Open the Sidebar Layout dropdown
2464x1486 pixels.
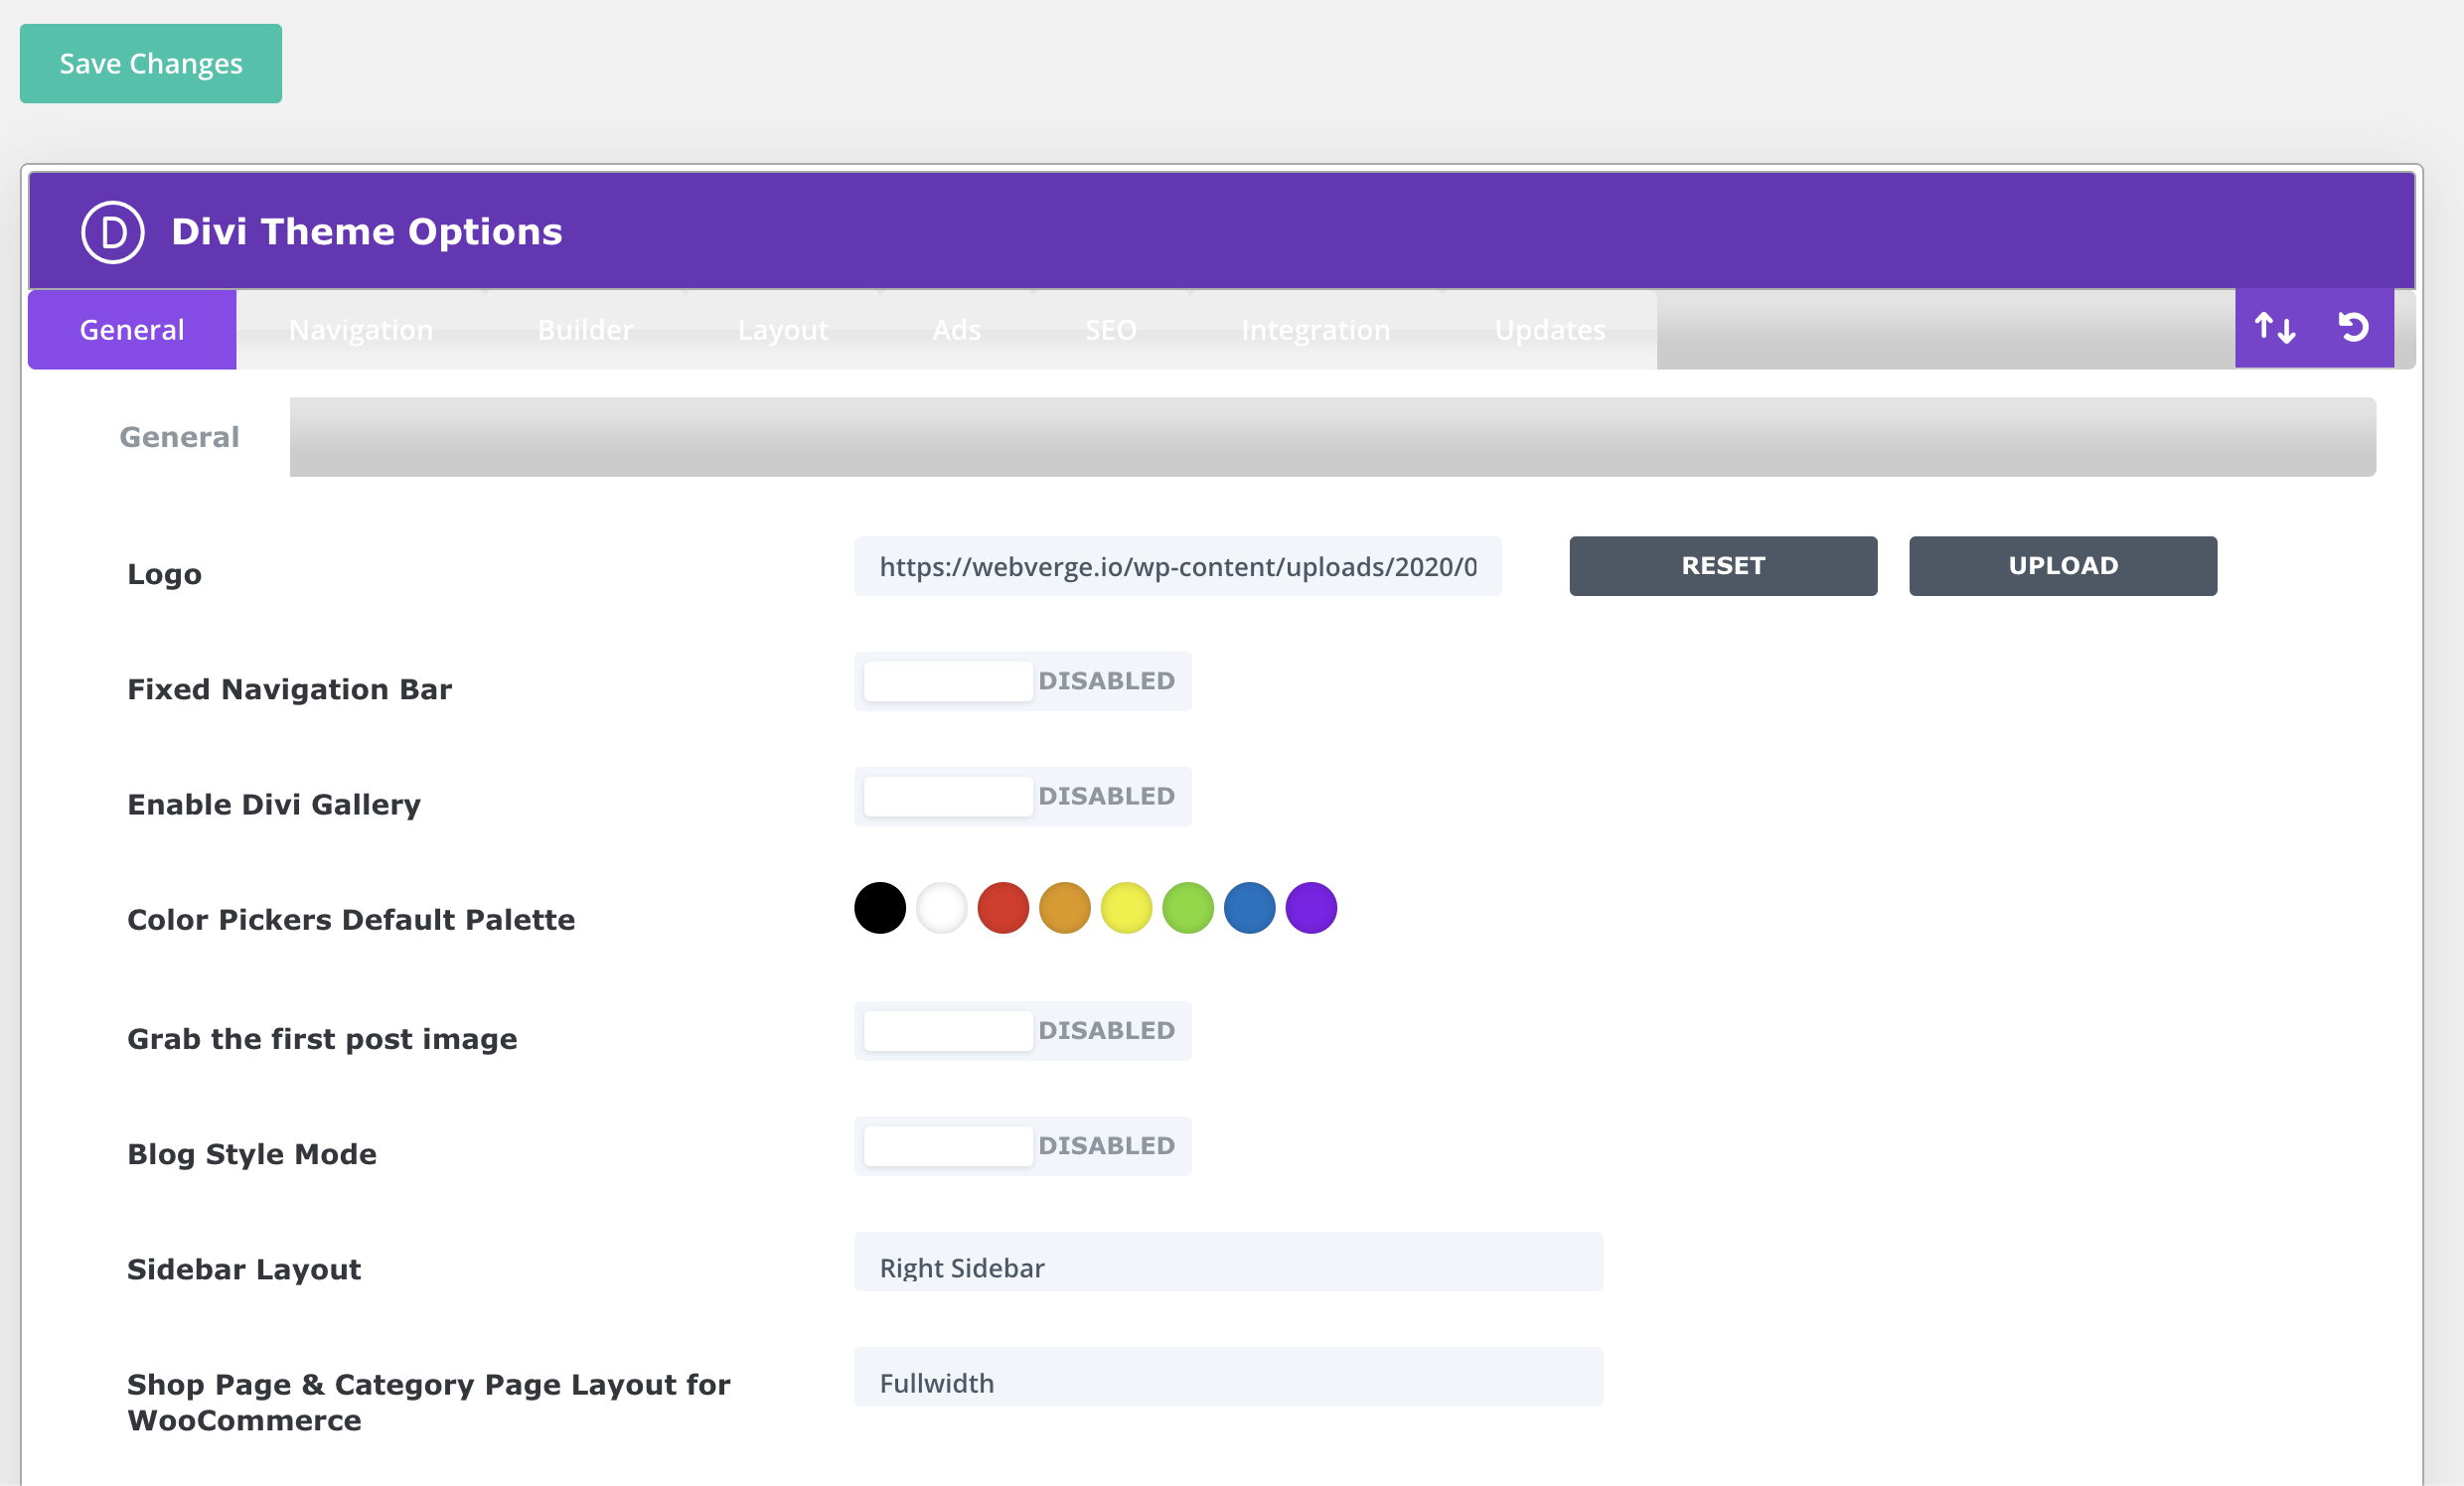point(1228,1262)
